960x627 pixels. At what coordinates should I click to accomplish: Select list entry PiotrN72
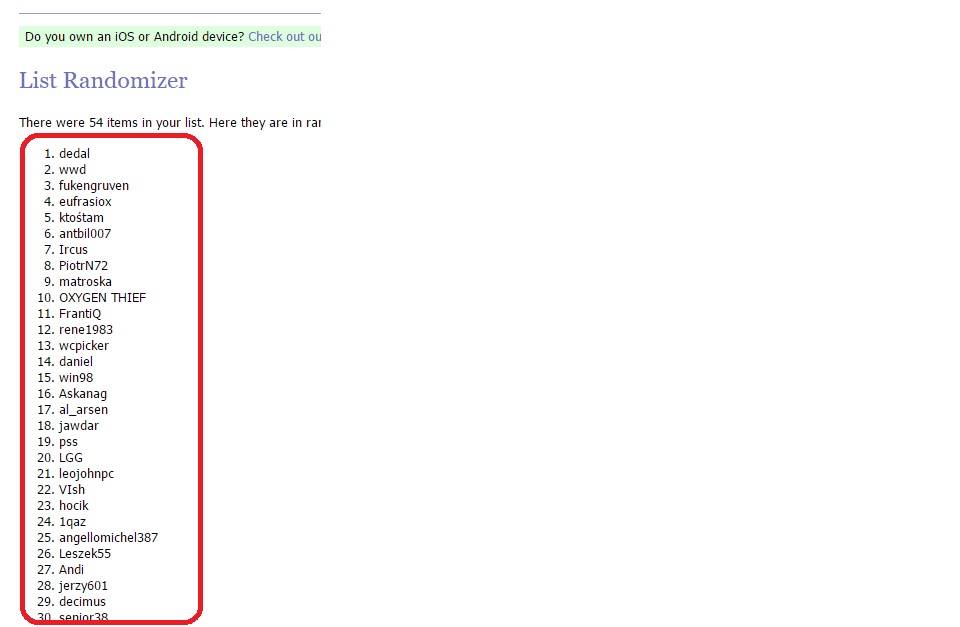83,266
